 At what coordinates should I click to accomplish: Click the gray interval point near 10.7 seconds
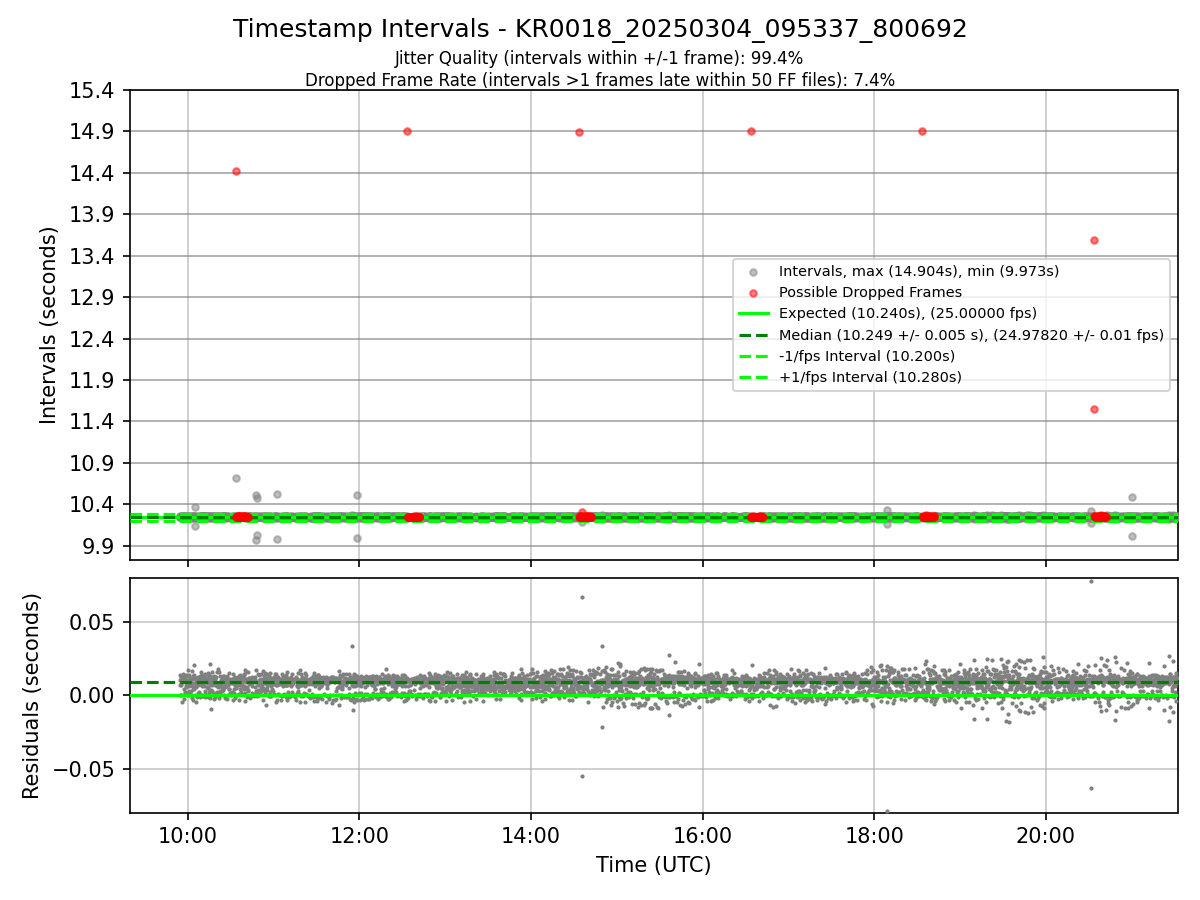click(x=236, y=478)
